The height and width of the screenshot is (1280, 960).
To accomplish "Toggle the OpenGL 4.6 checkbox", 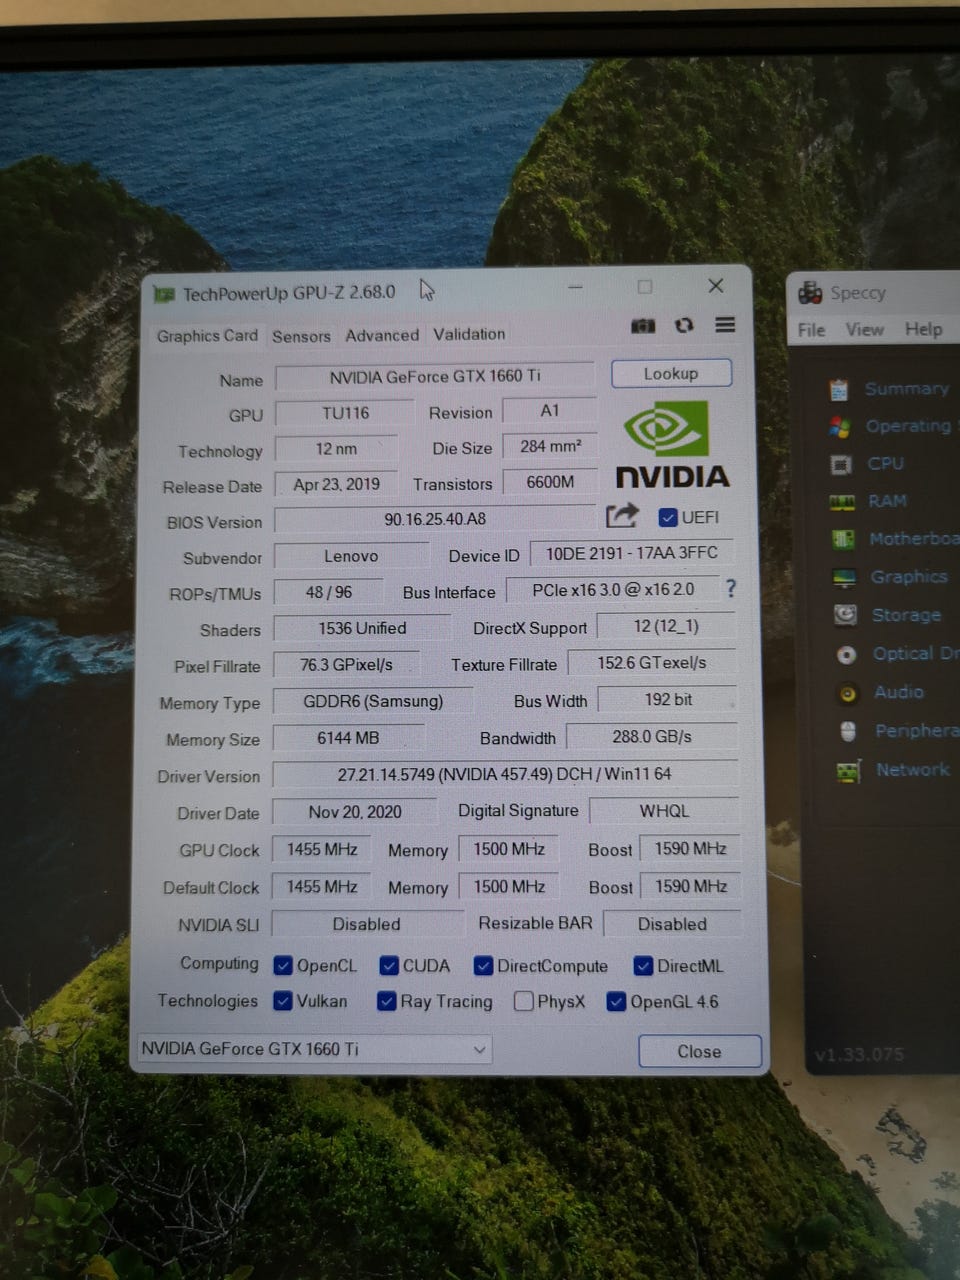I will coord(616,1001).
